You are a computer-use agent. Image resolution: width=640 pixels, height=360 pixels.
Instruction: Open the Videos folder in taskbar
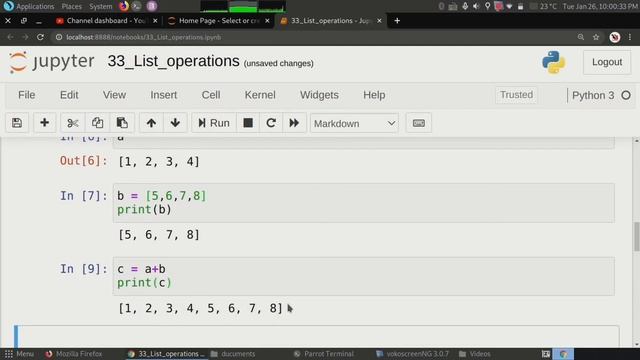point(475,354)
